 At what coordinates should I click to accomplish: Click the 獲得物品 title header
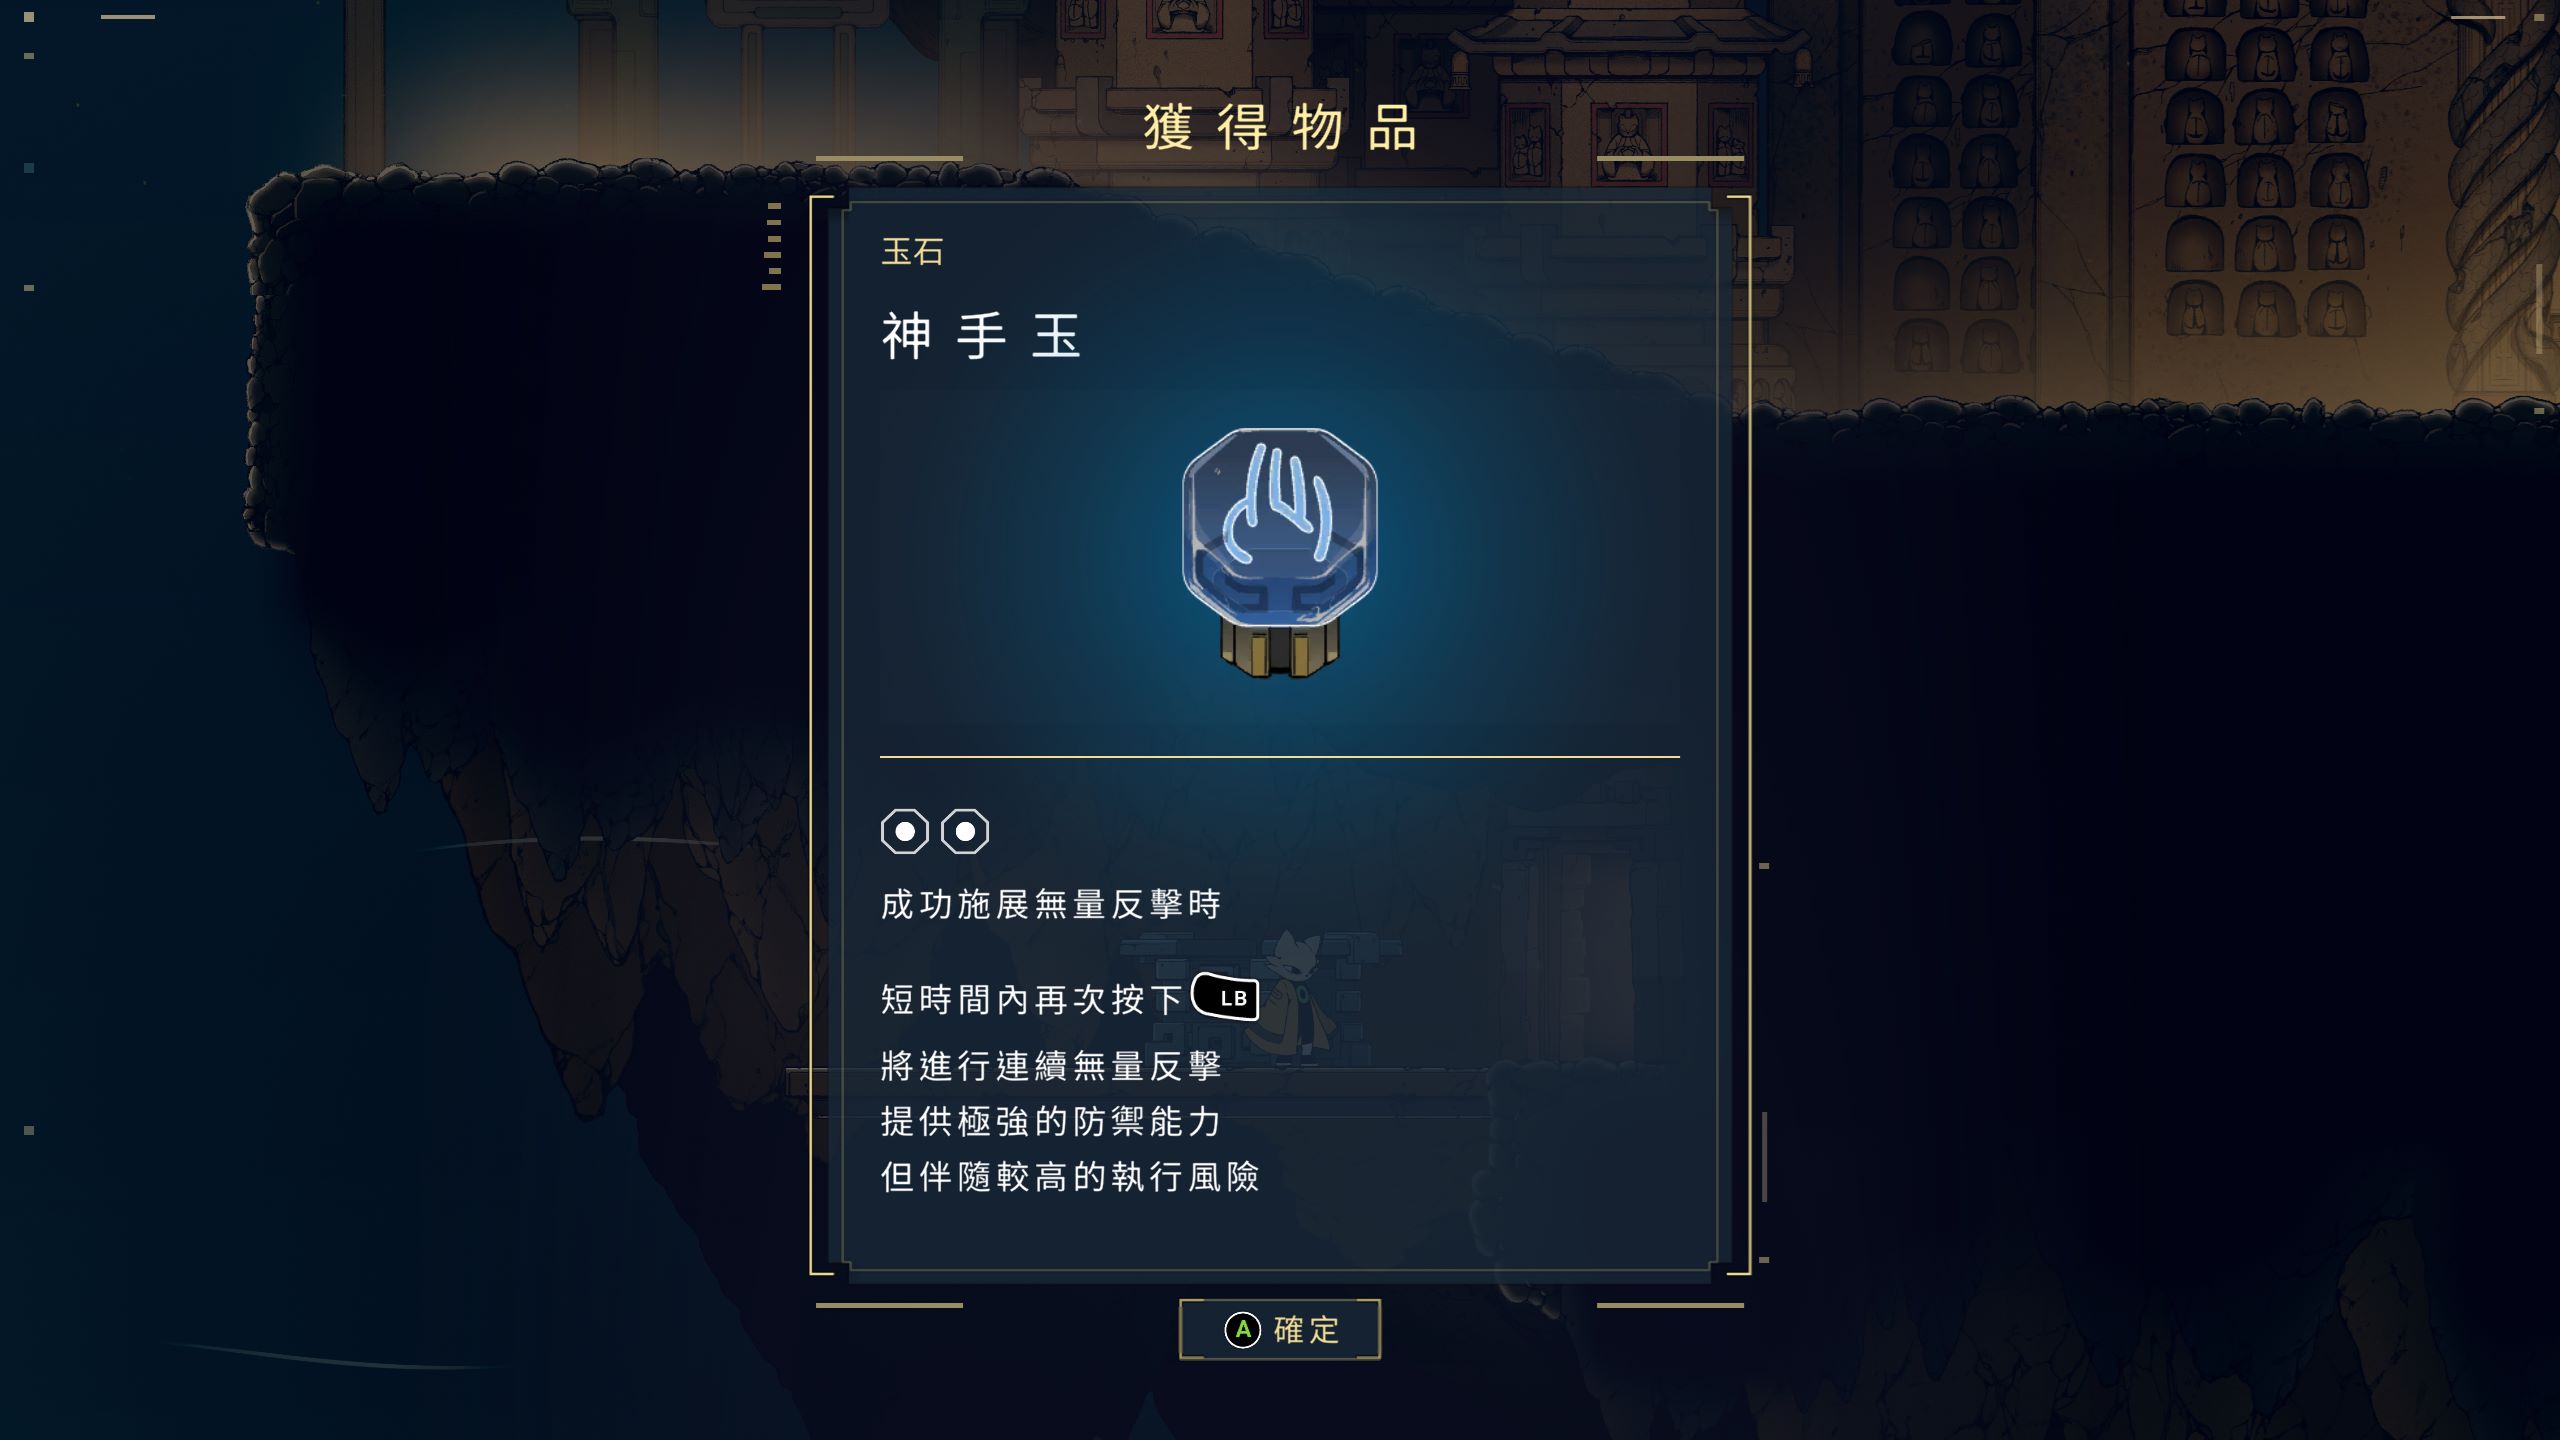click(x=1280, y=128)
